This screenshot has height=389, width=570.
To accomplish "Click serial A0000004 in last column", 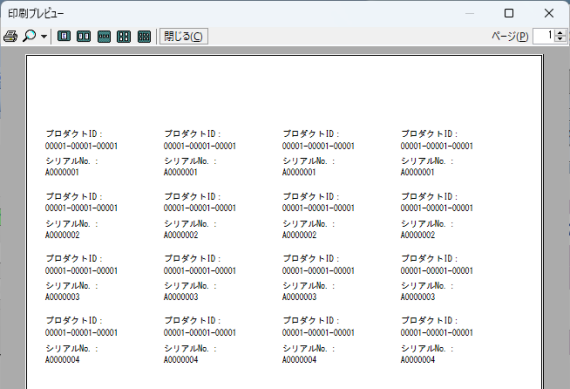I will 418,360.
